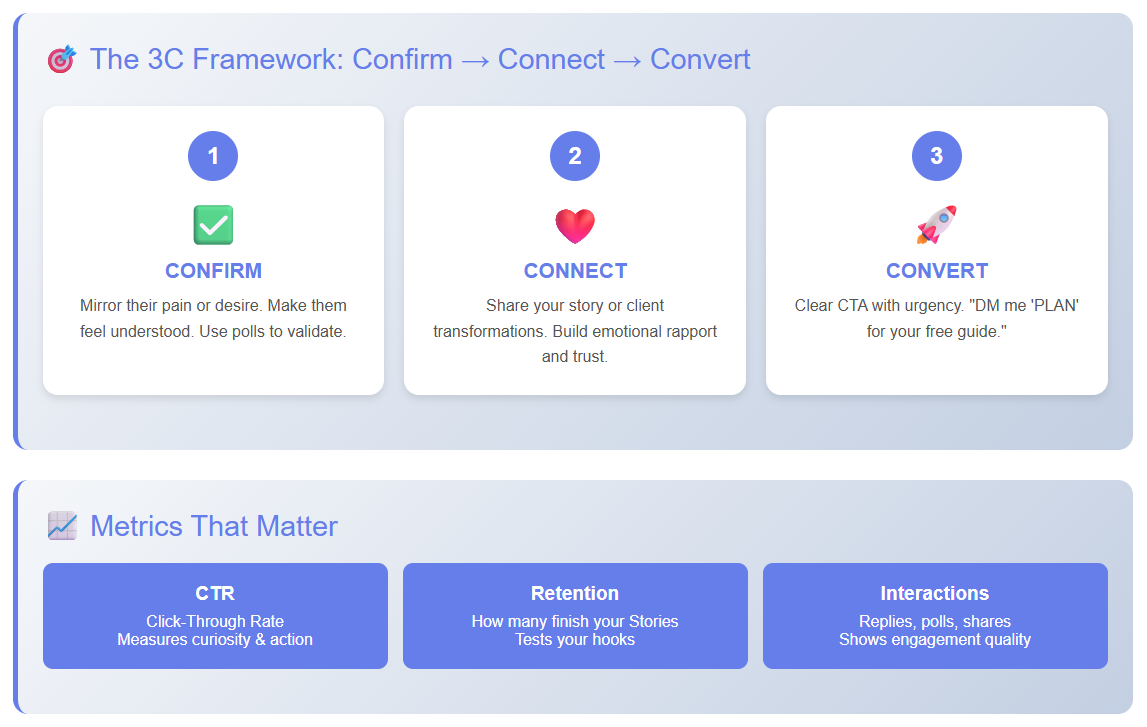Open the Retention metric tile
This screenshot has width=1147, height=727.
point(575,616)
